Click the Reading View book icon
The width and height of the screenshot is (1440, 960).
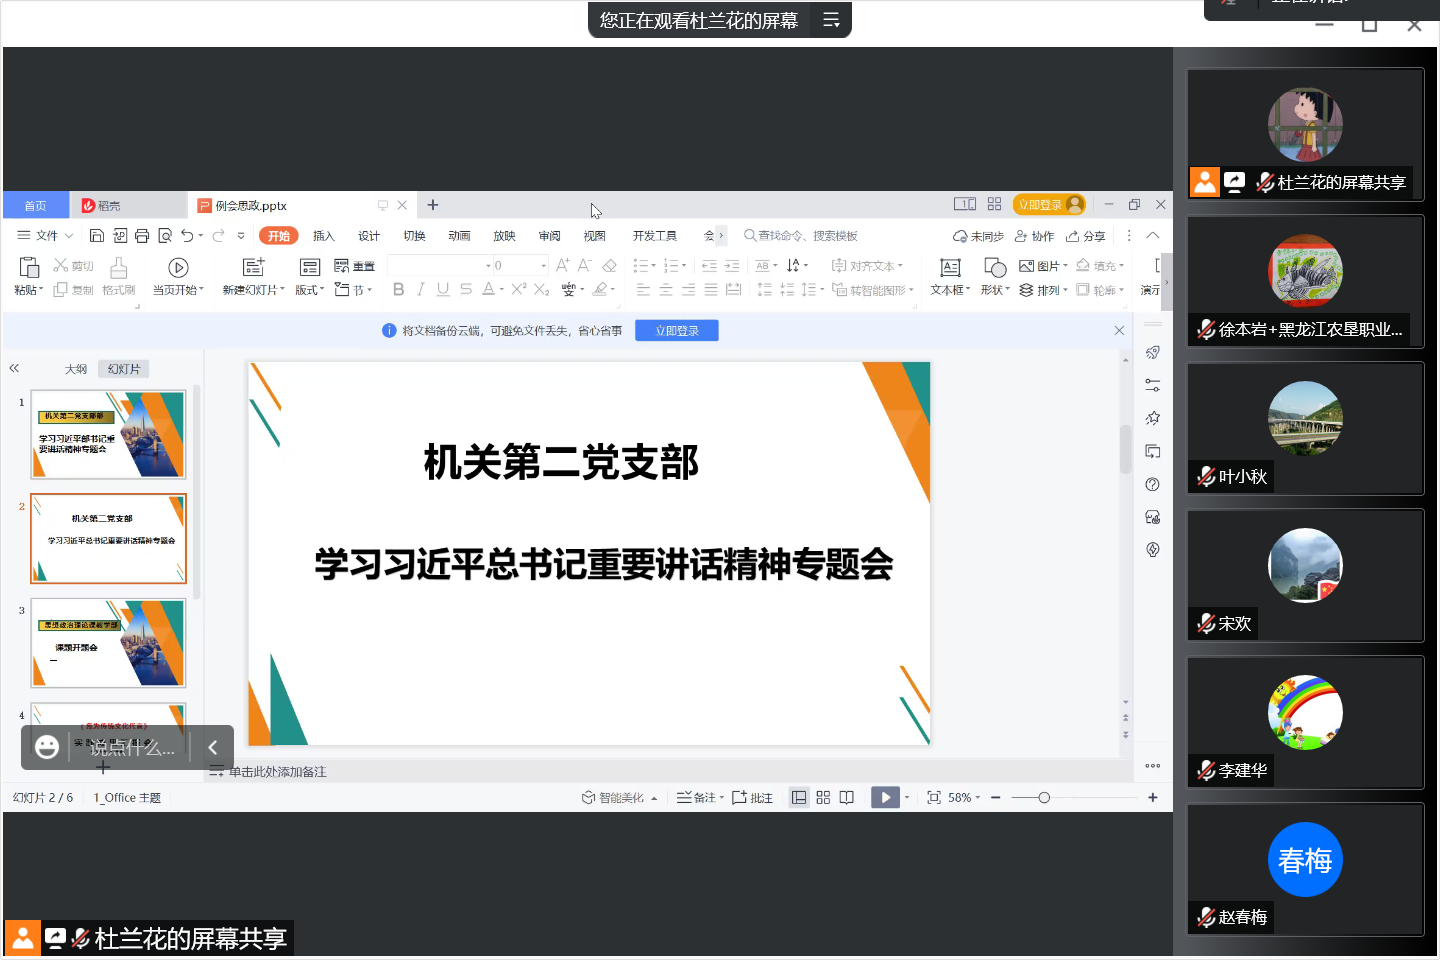point(847,797)
